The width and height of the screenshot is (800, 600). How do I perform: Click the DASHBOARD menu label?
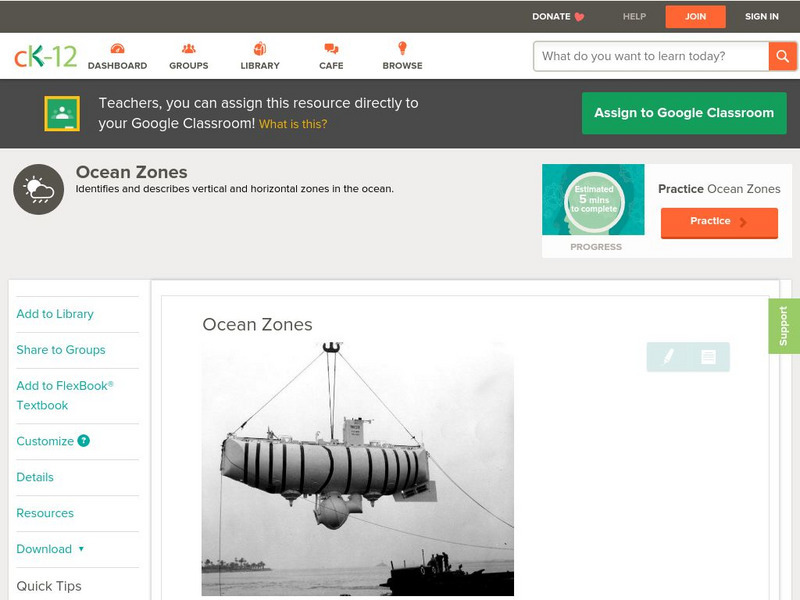117,66
